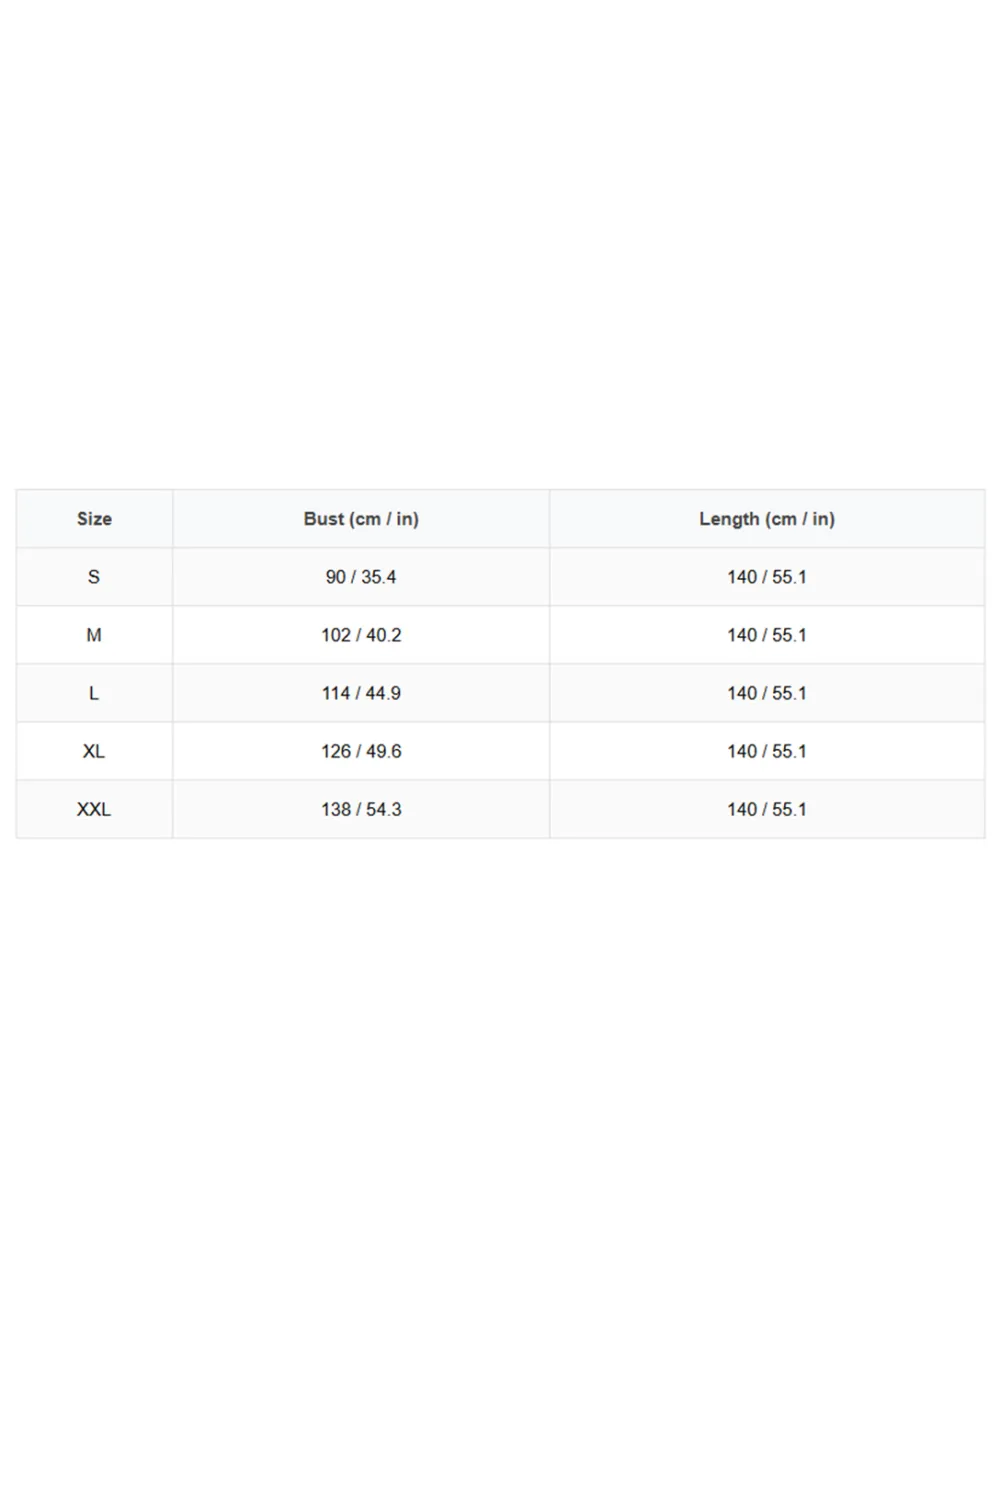
Task: Click length value in the L row
Action: (x=767, y=693)
